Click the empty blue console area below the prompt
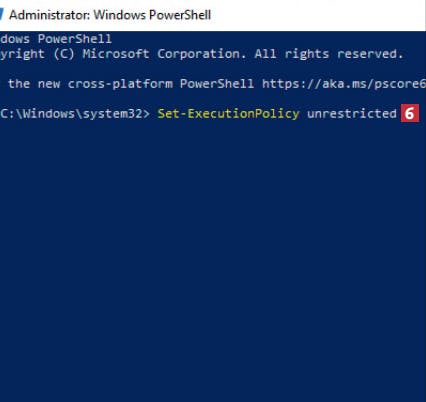Viewport: 426px width, 402px height. [x=213, y=260]
